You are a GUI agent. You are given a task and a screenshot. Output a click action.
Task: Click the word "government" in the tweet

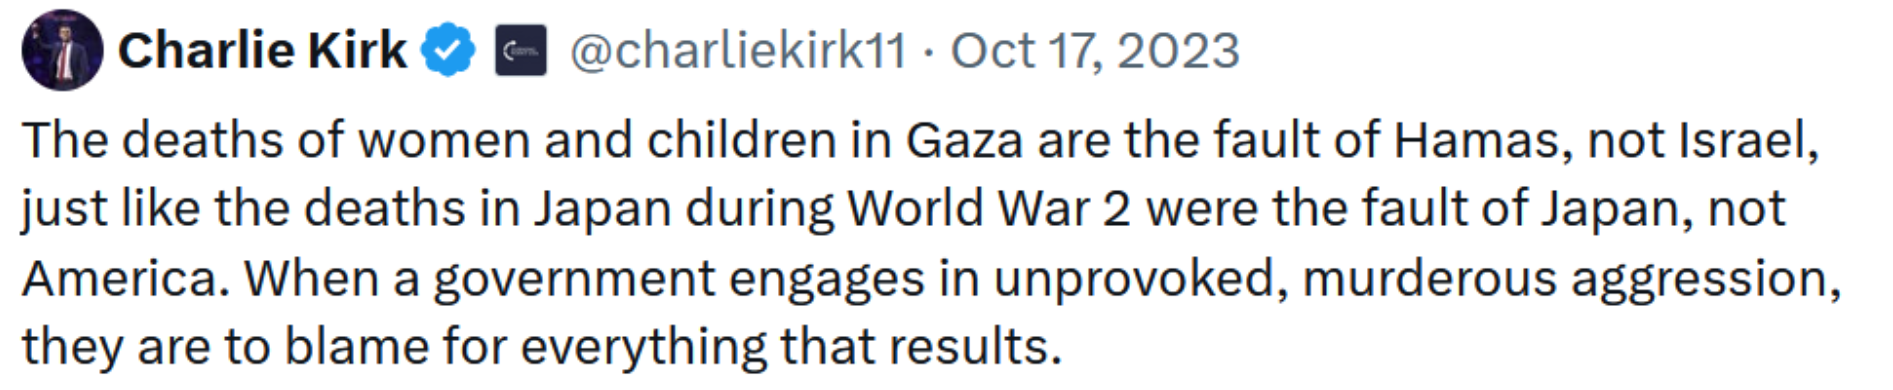pyautogui.click(x=574, y=280)
